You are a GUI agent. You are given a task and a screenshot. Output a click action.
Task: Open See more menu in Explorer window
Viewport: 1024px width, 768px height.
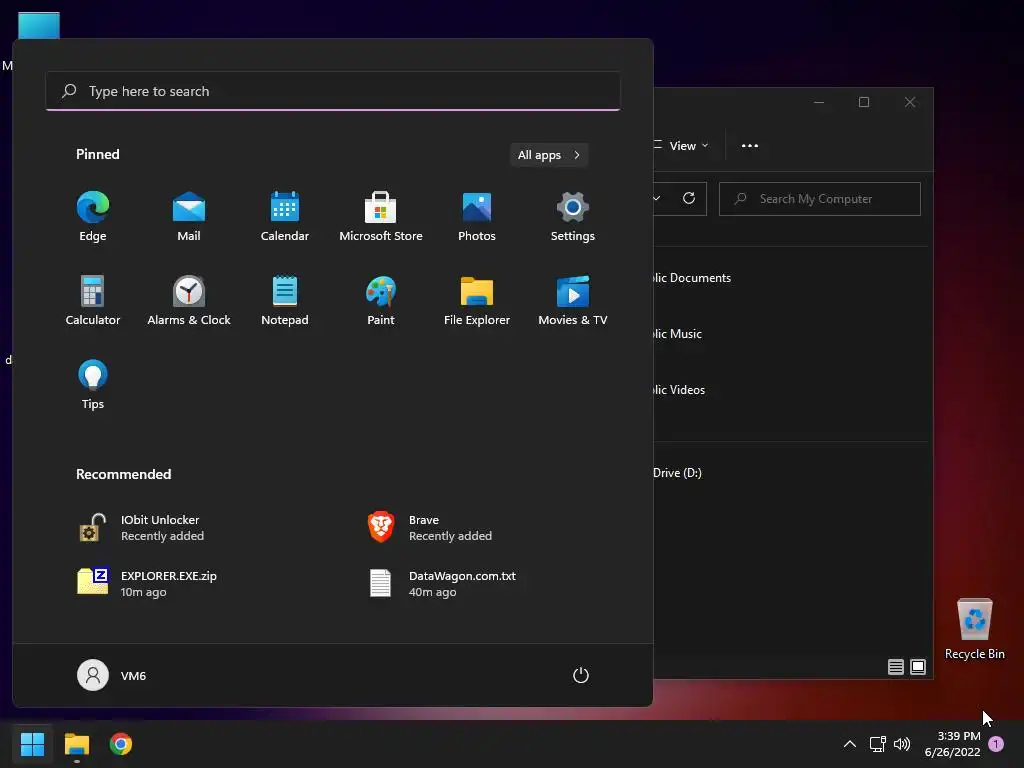coord(750,146)
